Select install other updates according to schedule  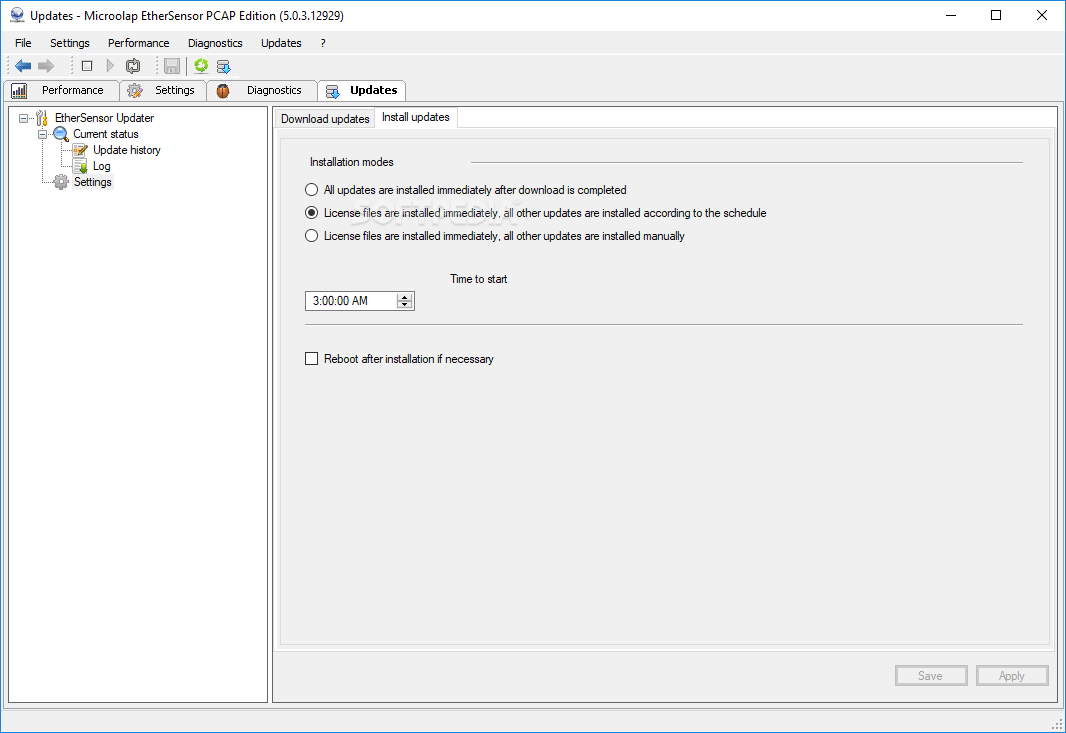coord(311,213)
